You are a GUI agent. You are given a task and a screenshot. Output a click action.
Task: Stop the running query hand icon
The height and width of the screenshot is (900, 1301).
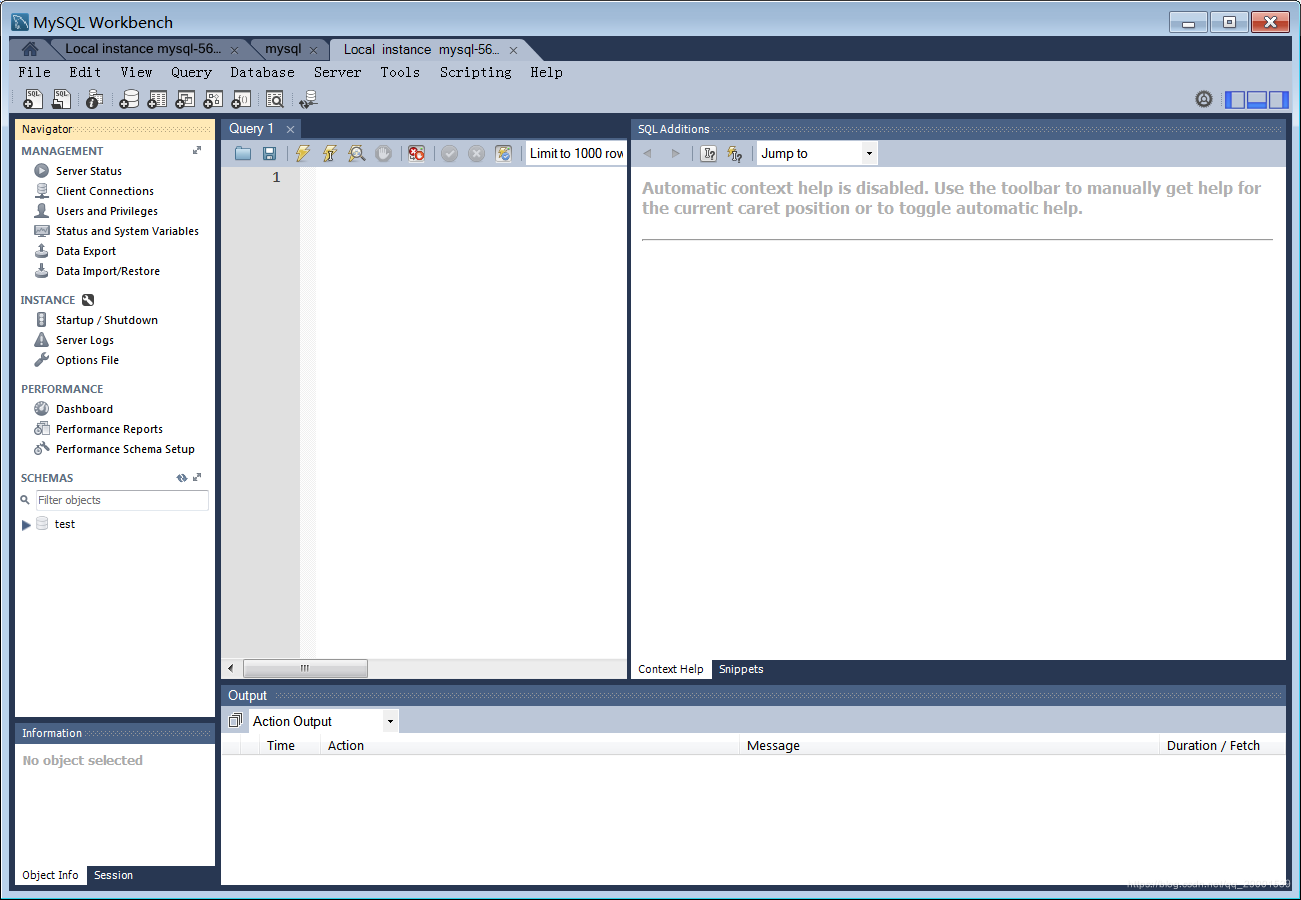383,153
